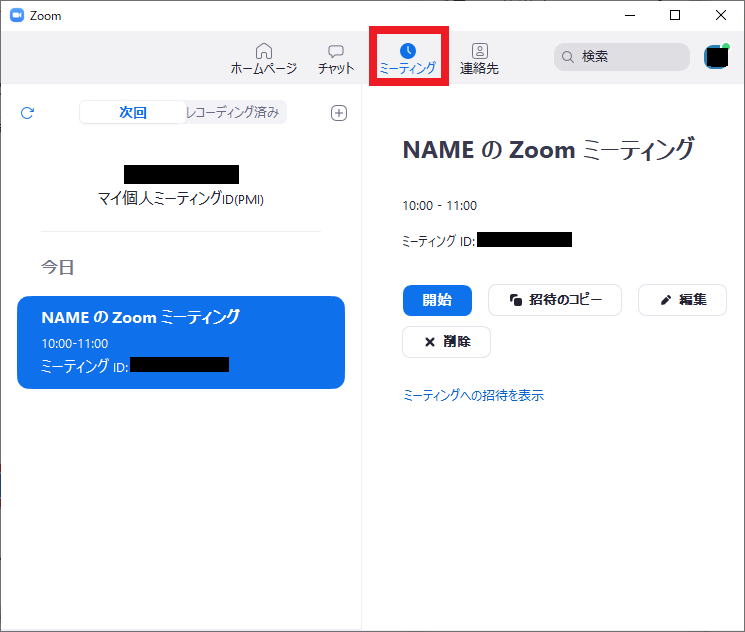
Task: Click 招待のコピー button
Action: click(555, 300)
